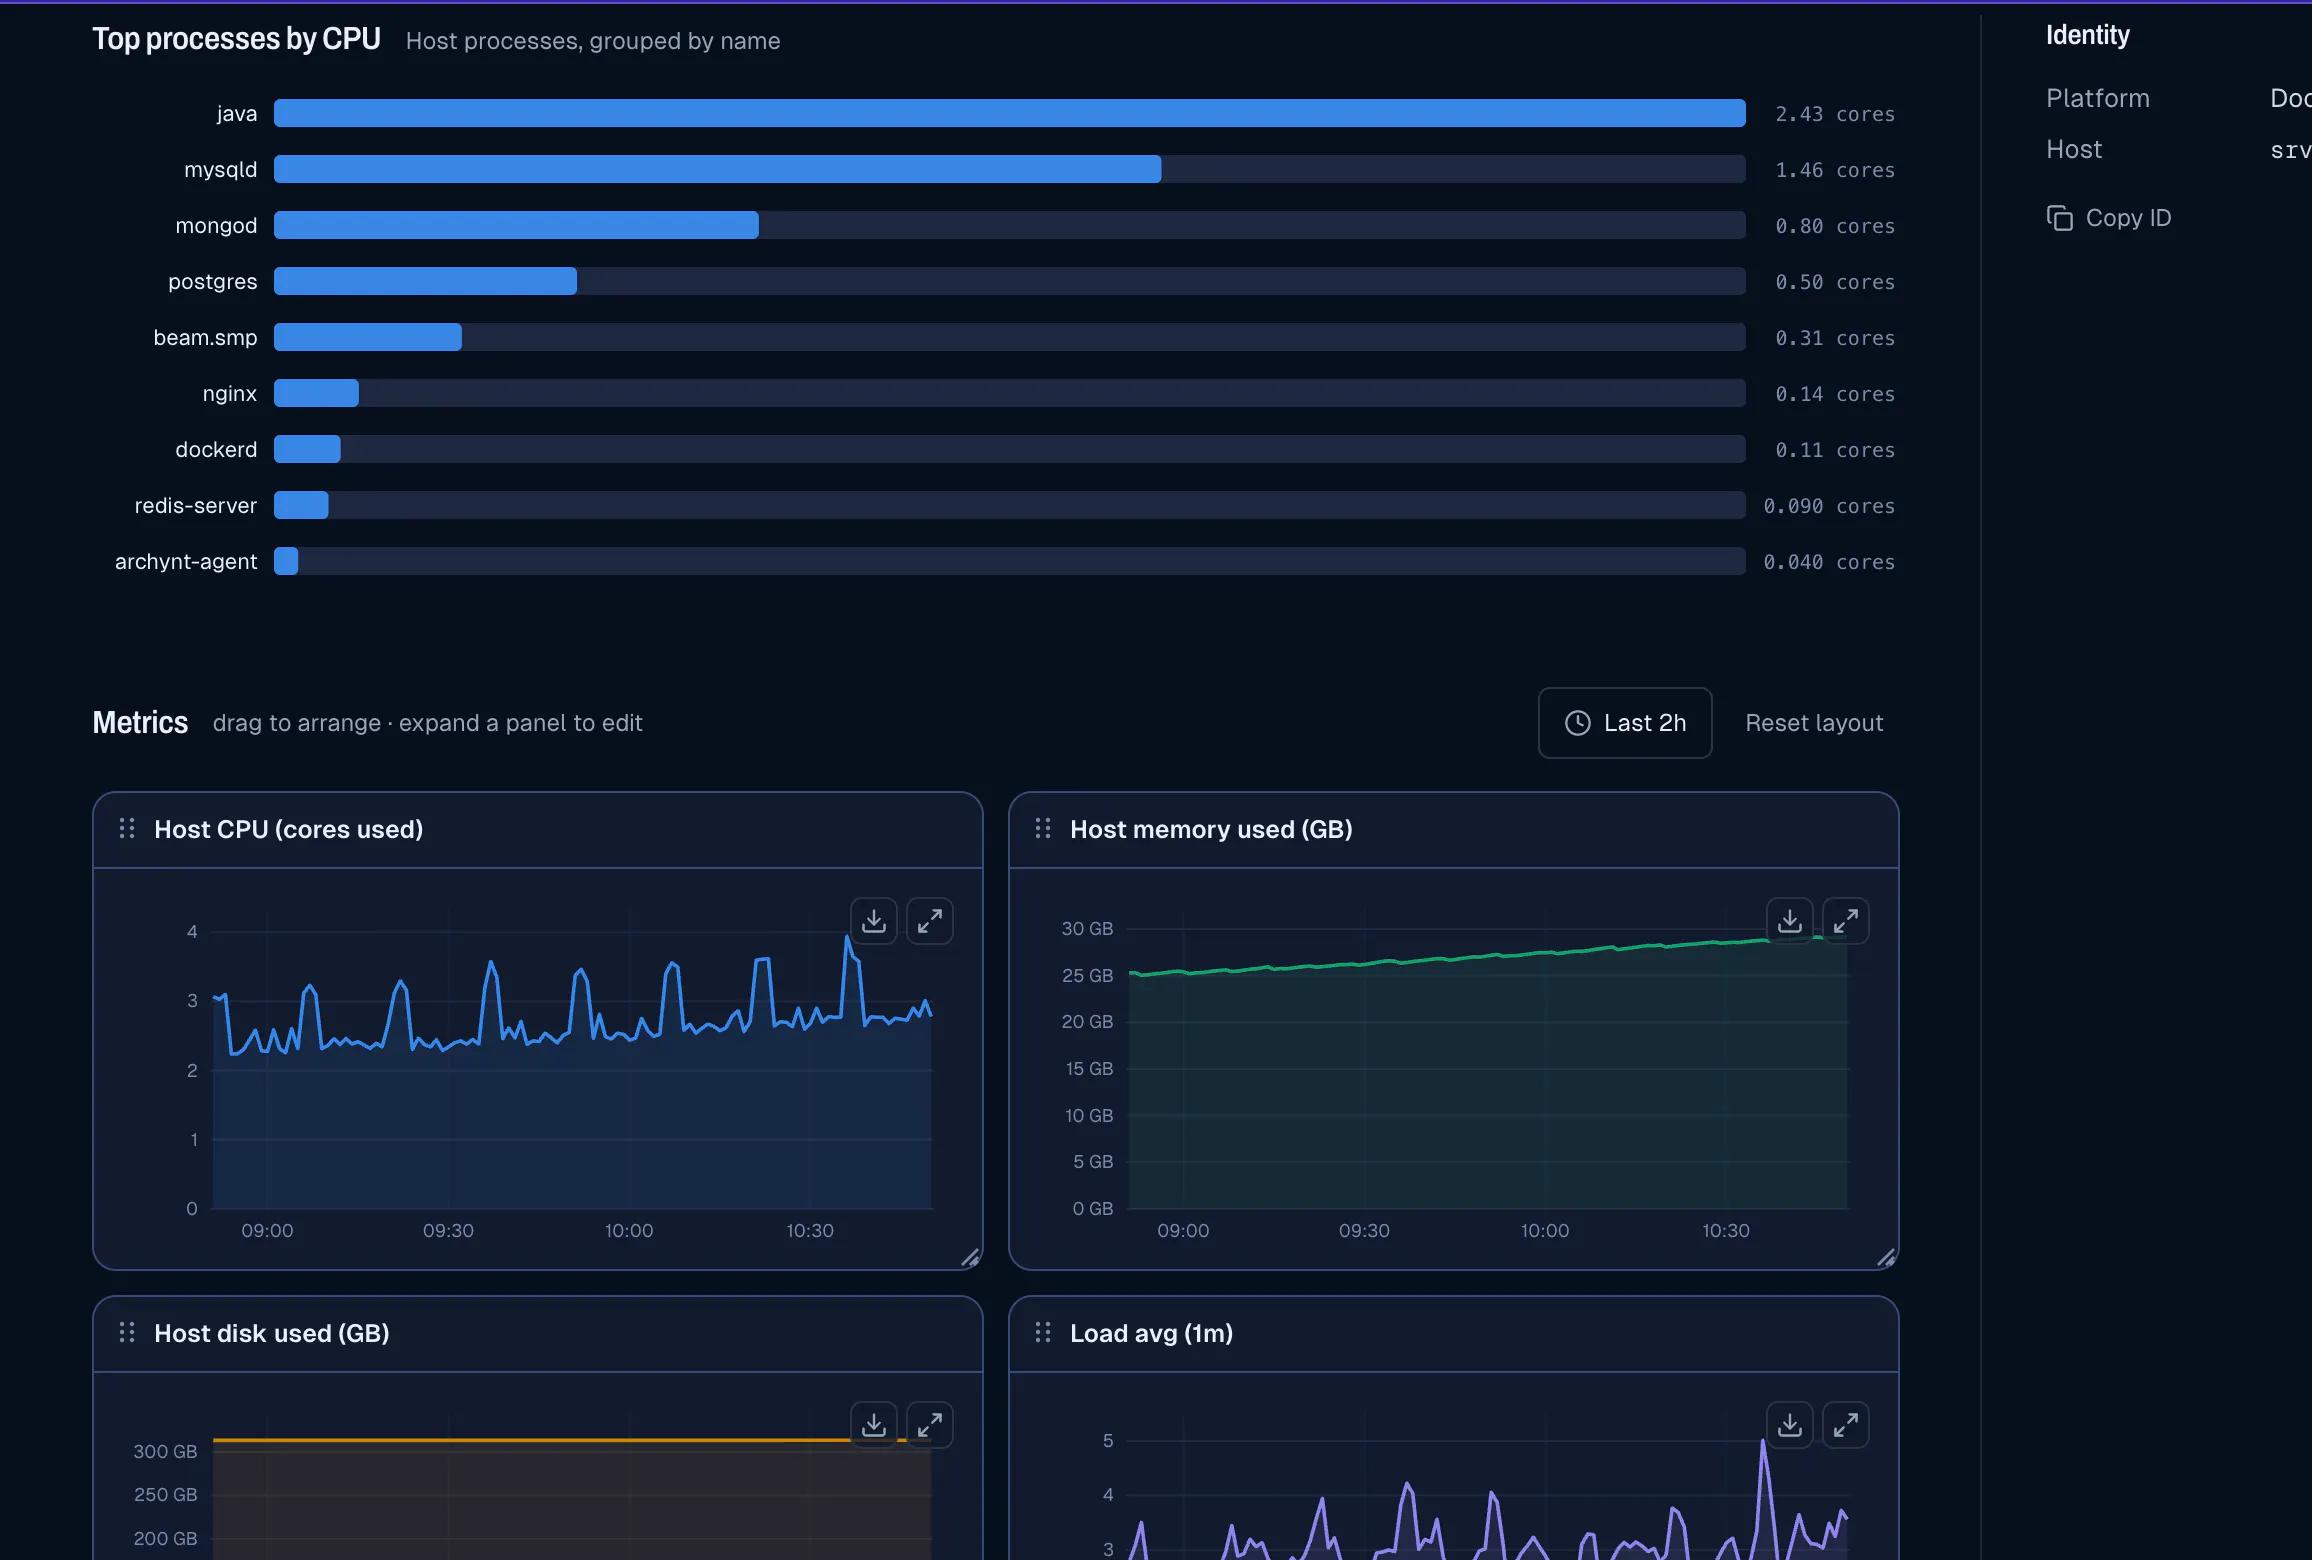Download the Host CPU chart data
The image size is (2312, 1560).
[x=874, y=921]
